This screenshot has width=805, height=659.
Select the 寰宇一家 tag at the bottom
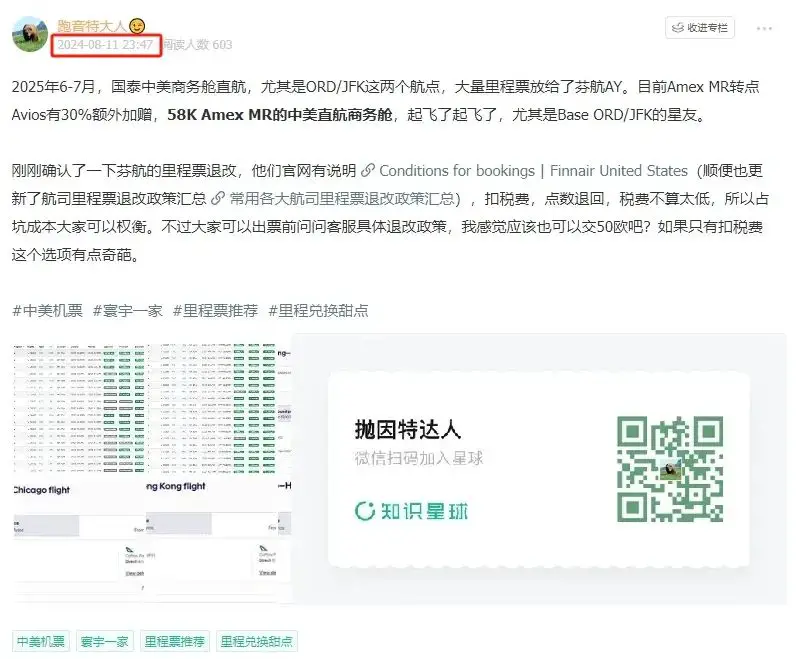pyautogui.click(x=103, y=641)
